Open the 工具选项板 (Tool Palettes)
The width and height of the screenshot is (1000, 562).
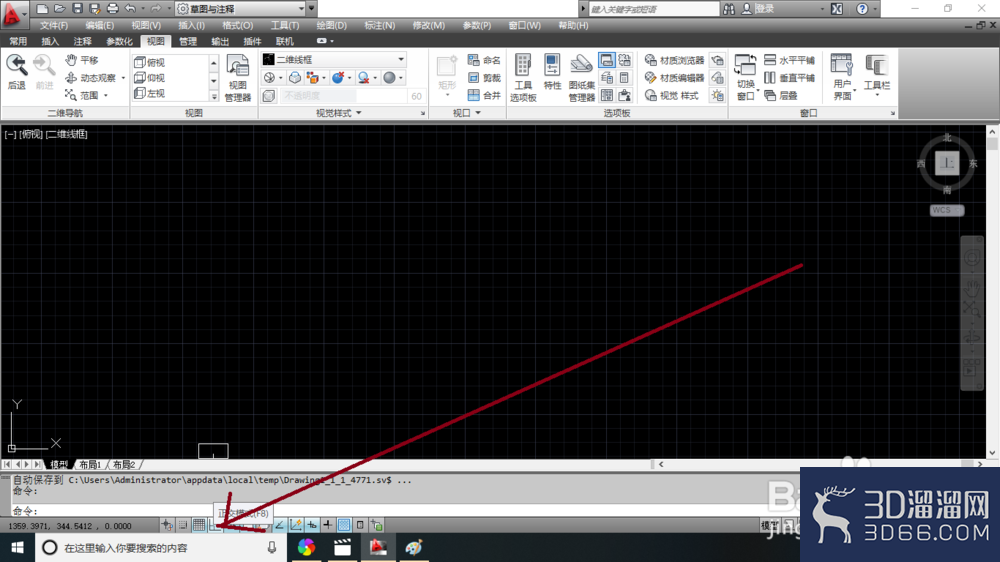(x=523, y=78)
